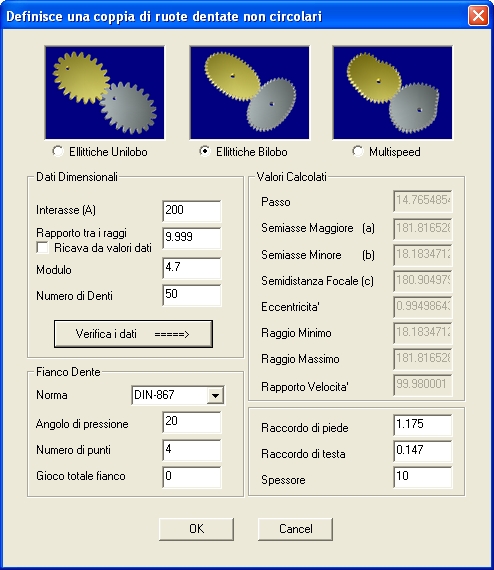Choose the Multispeed radio option
The height and width of the screenshot is (570, 494).
coord(358,151)
